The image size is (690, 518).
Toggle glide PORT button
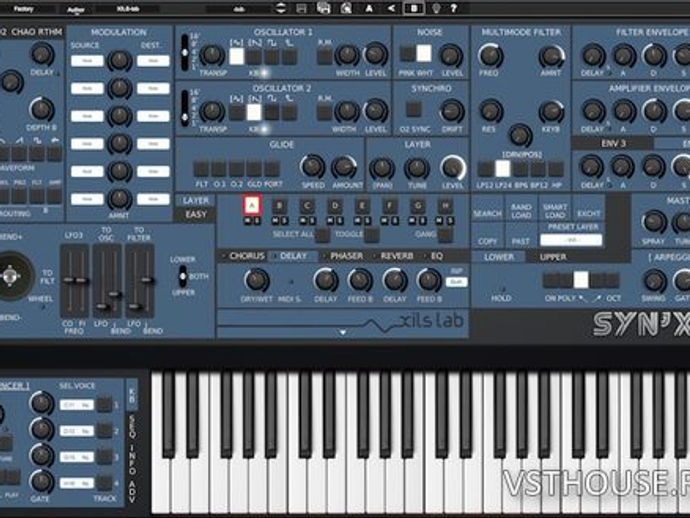click(272, 169)
